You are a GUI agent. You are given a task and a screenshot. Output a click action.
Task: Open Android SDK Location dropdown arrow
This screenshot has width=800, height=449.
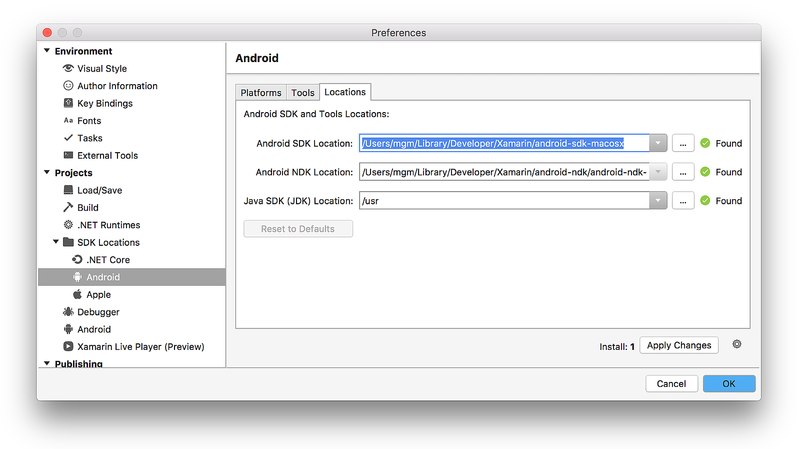pos(658,143)
